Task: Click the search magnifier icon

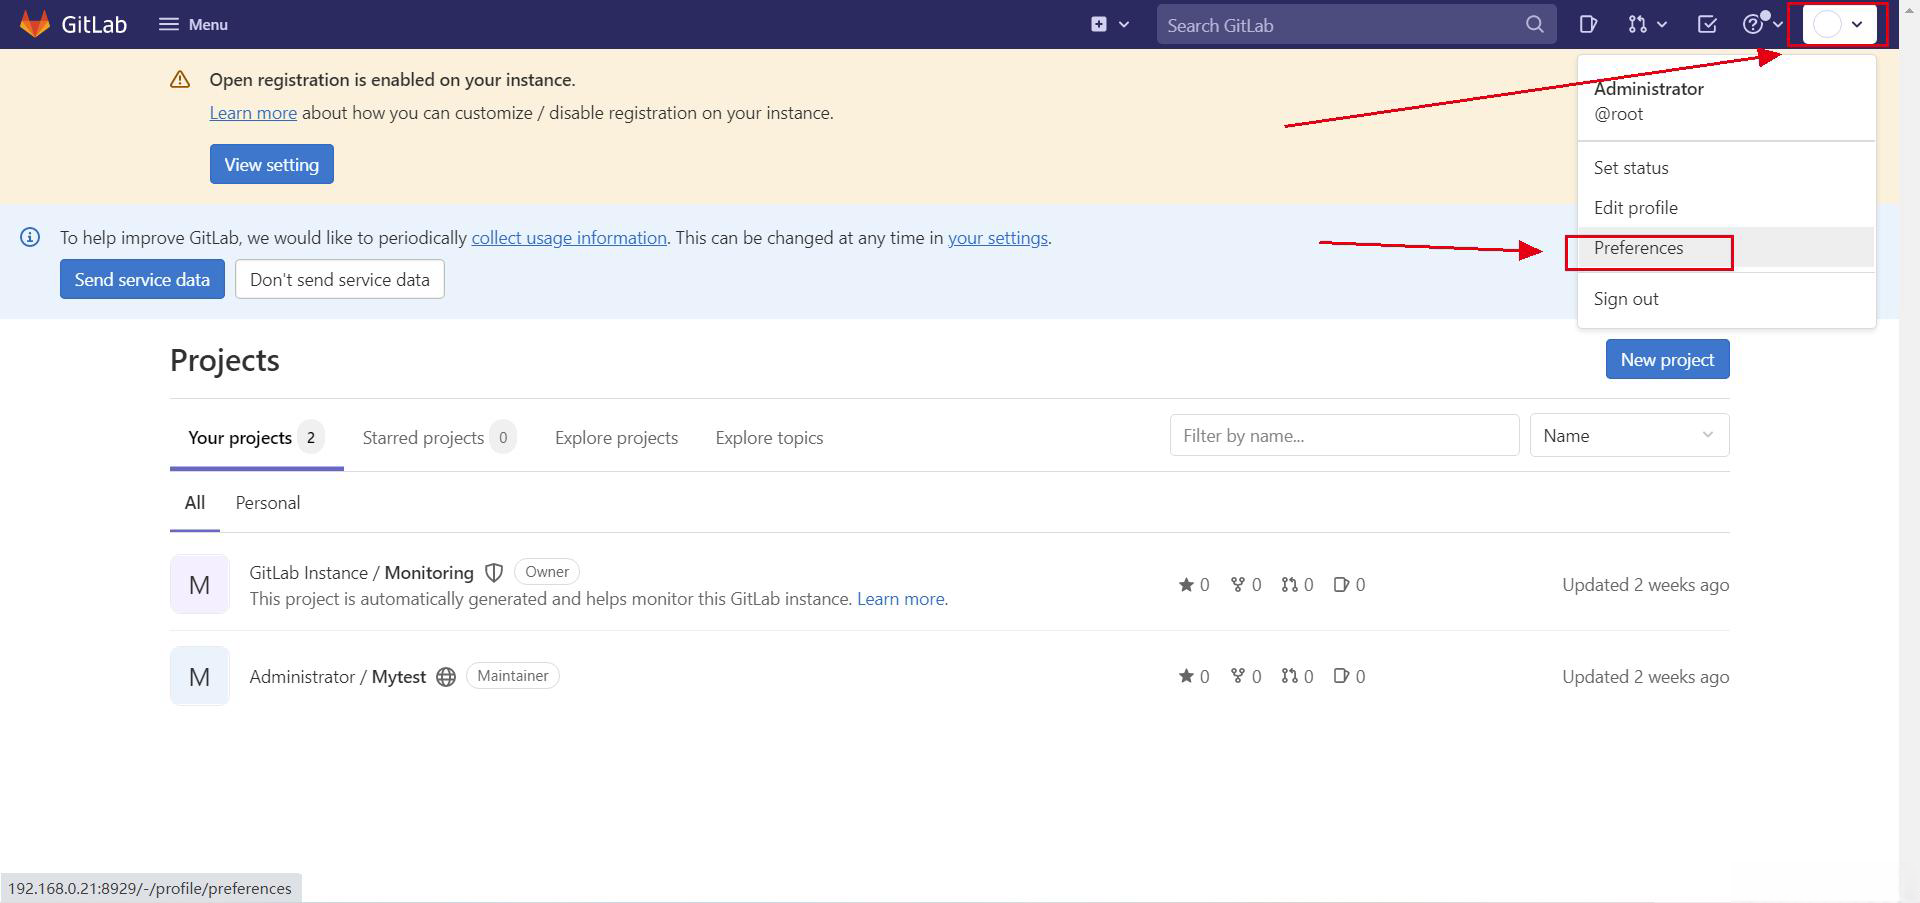Action: pyautogui.click(x=1534, y=24)
